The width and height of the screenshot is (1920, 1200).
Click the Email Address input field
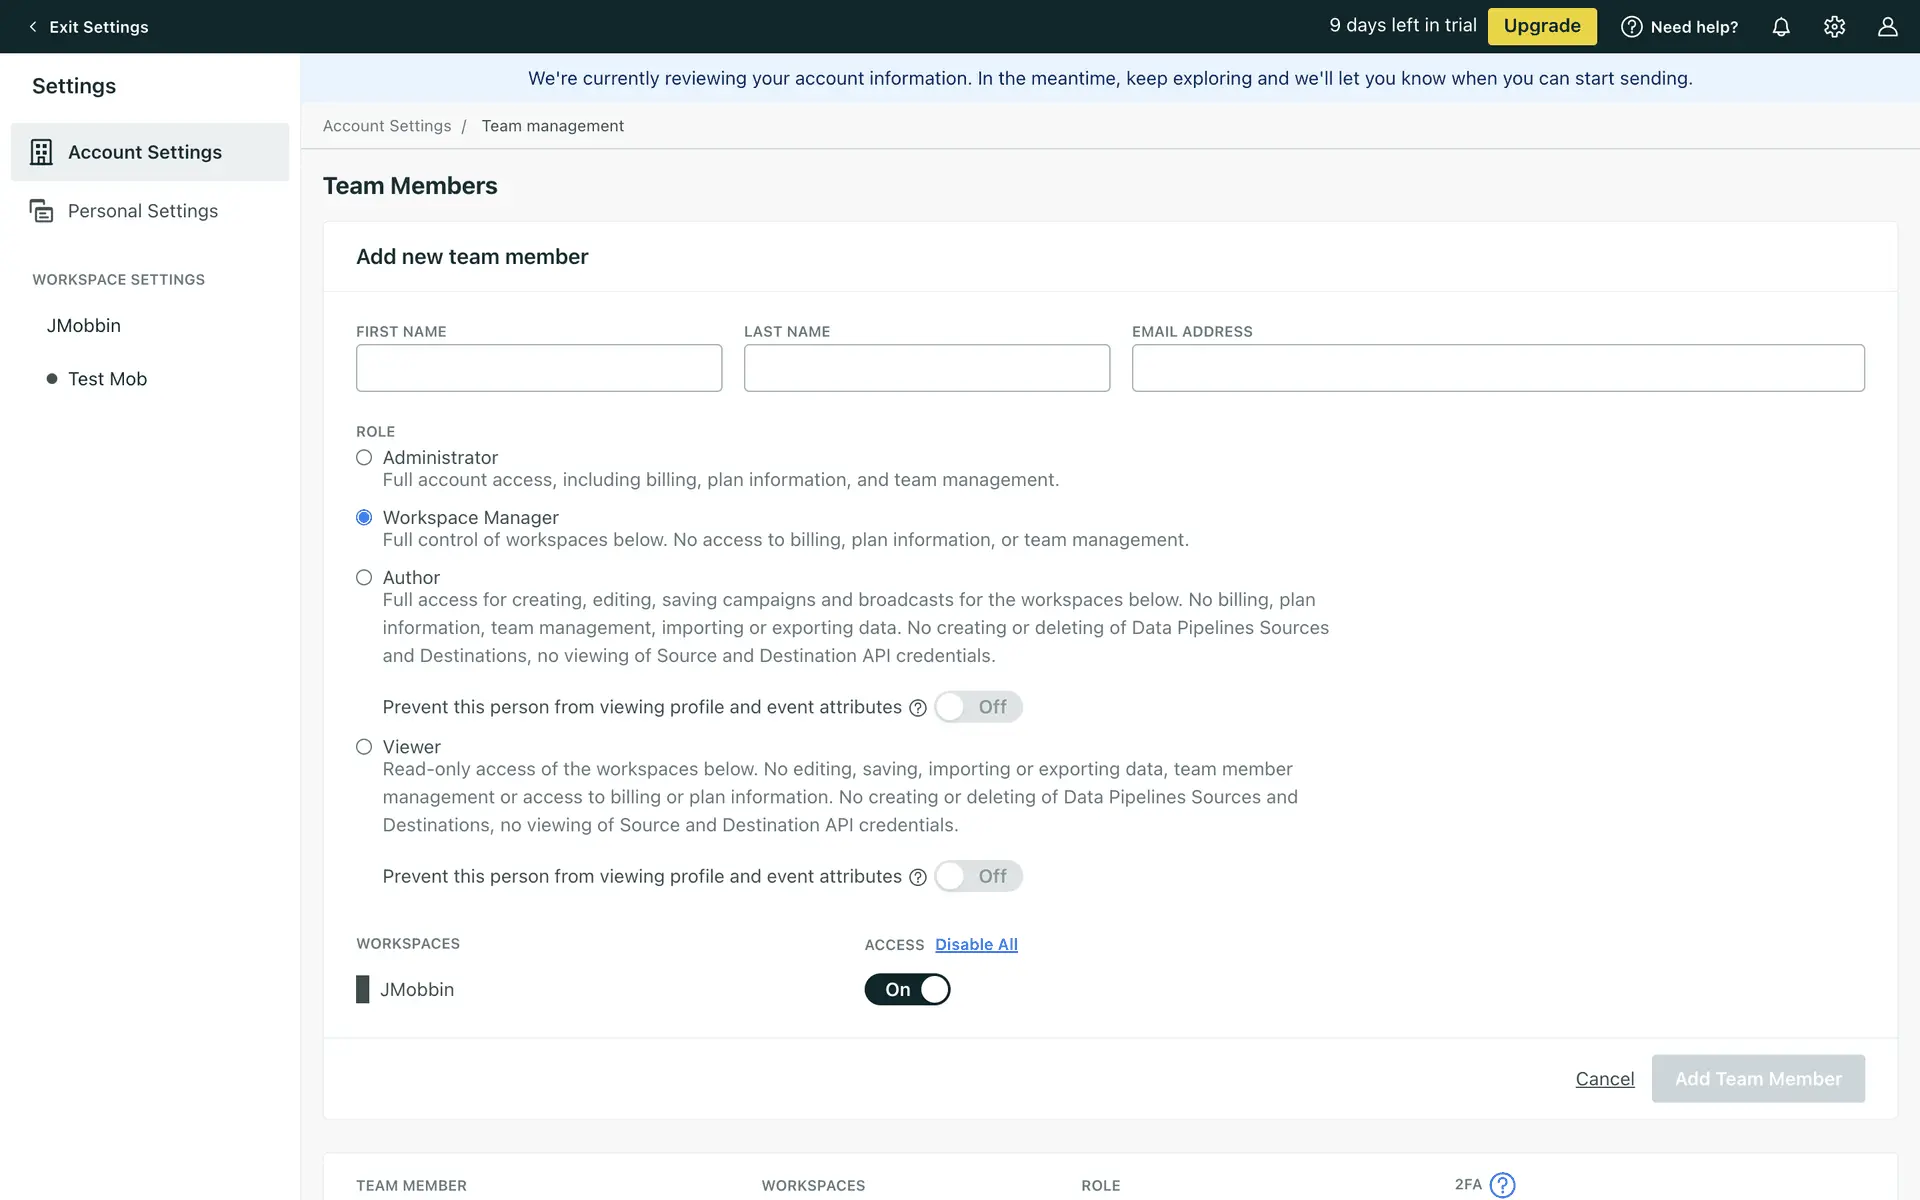pos(1497,368)
